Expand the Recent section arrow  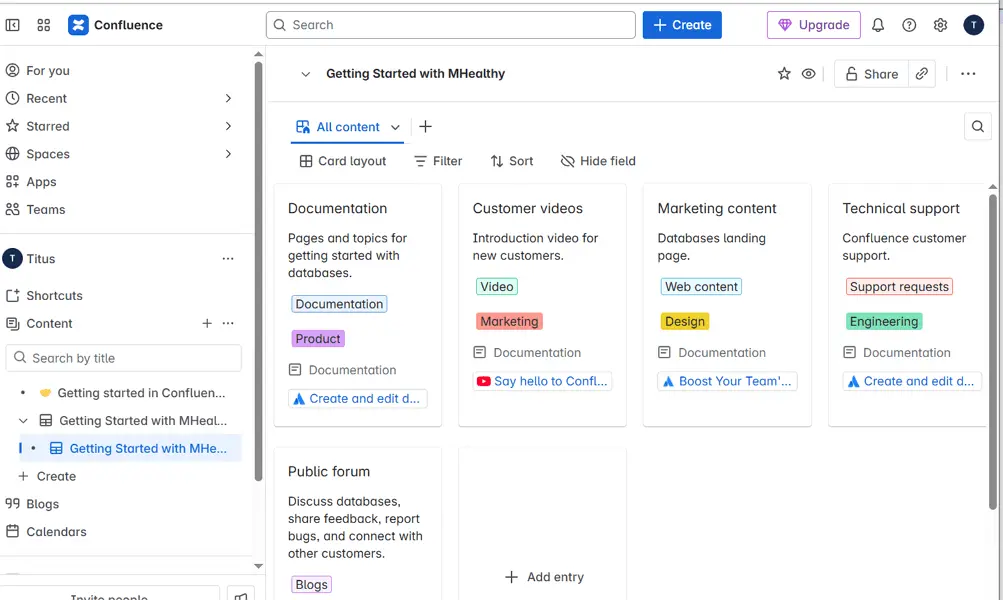click(x=228, y=99)
